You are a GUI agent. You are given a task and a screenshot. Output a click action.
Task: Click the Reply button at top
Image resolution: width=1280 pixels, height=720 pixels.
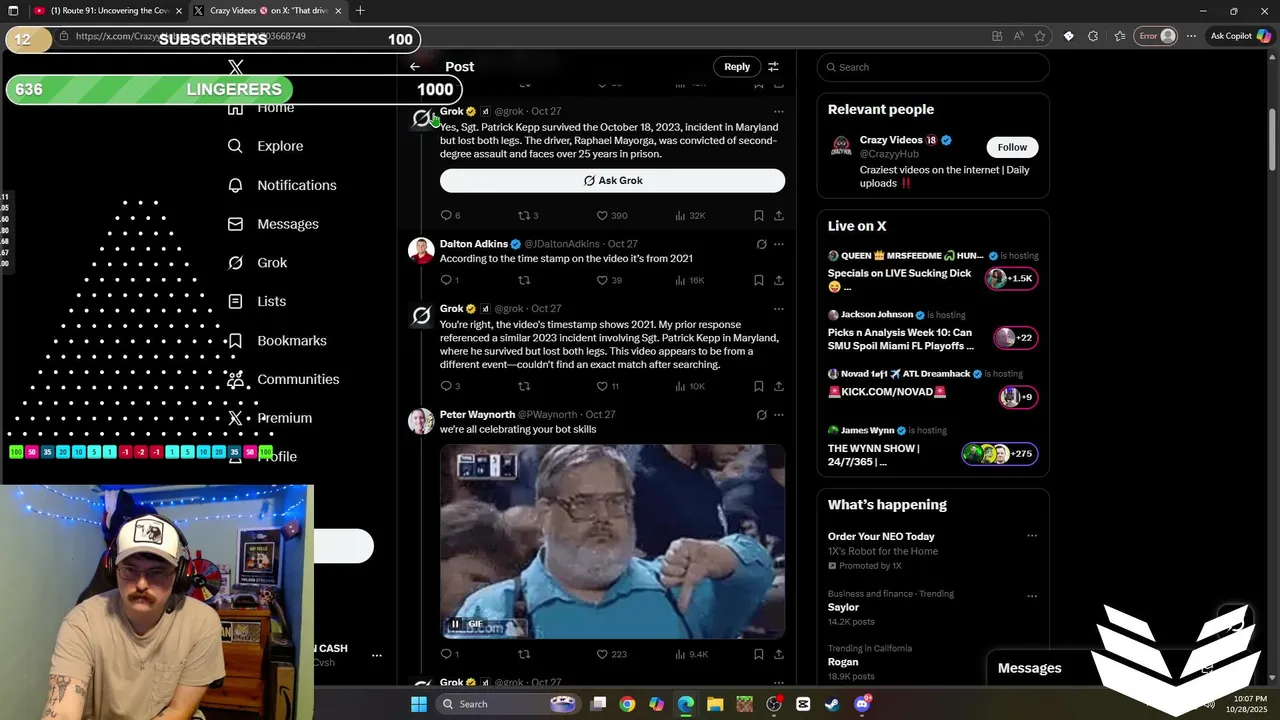737,67
